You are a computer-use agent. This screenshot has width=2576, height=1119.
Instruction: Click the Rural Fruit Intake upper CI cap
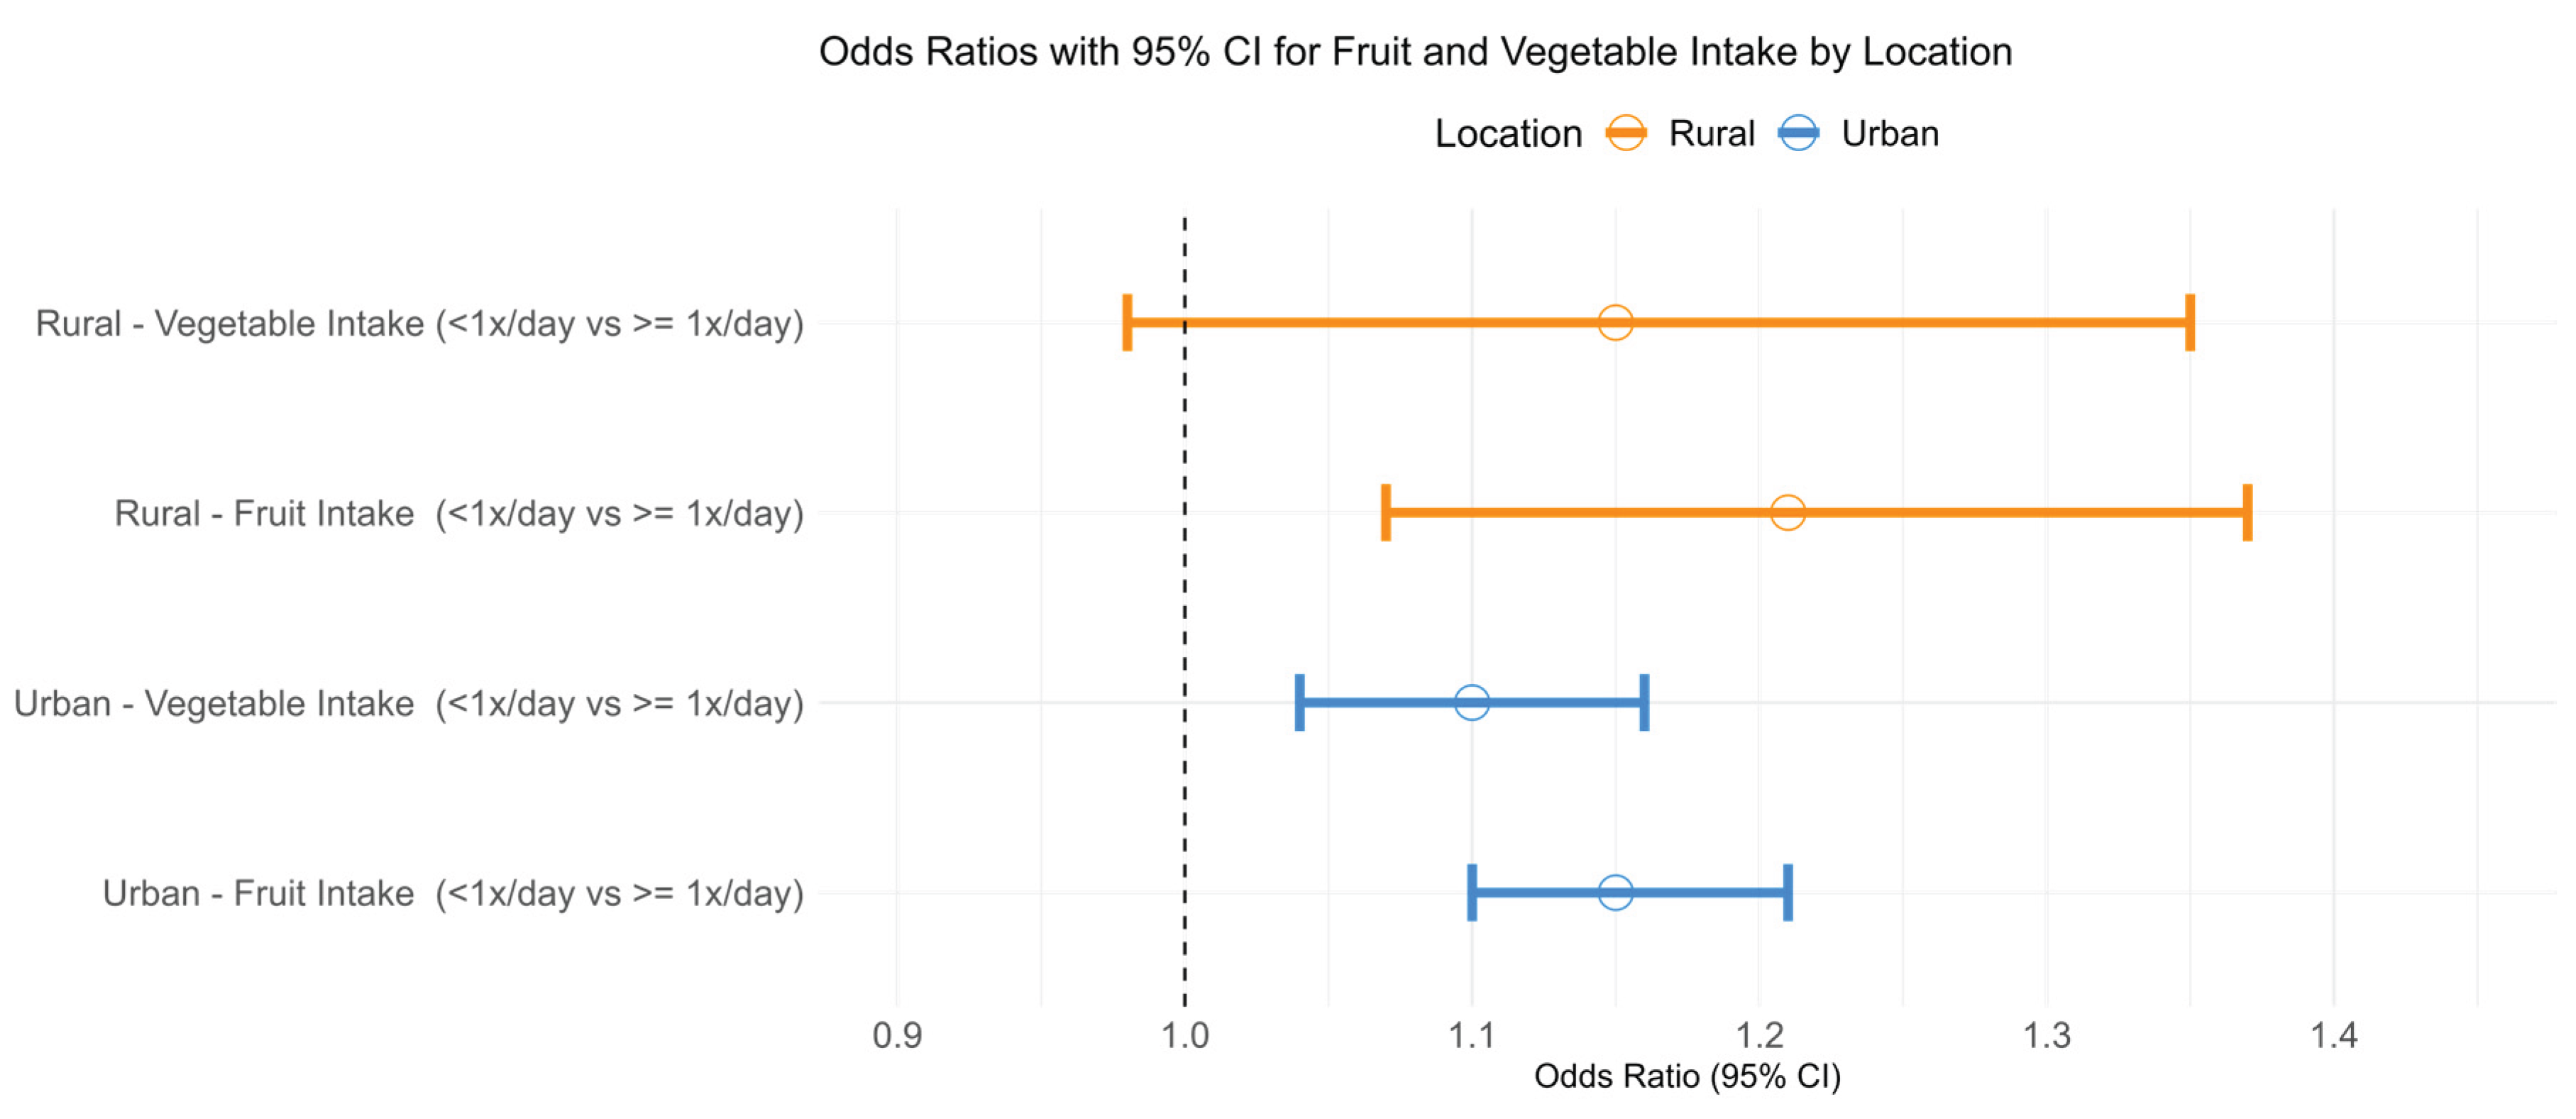pos(2247,513)
